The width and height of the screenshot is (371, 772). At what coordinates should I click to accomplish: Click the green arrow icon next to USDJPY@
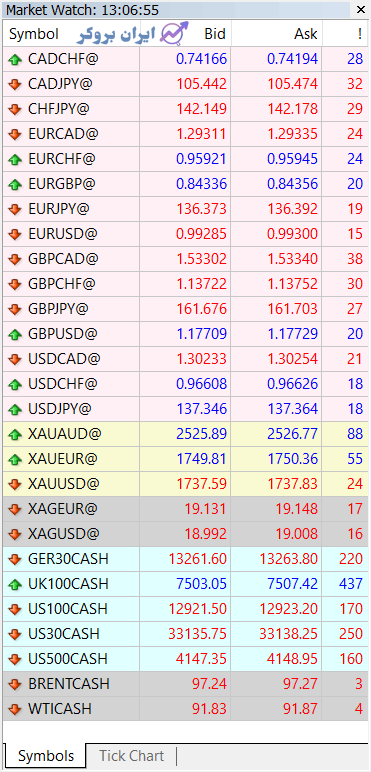click(x=15, y=410)
